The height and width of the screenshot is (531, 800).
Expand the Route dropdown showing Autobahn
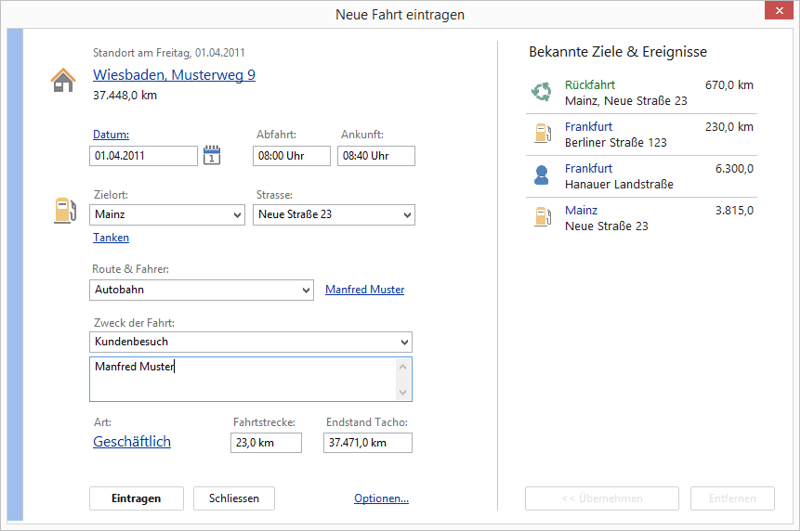305,290
